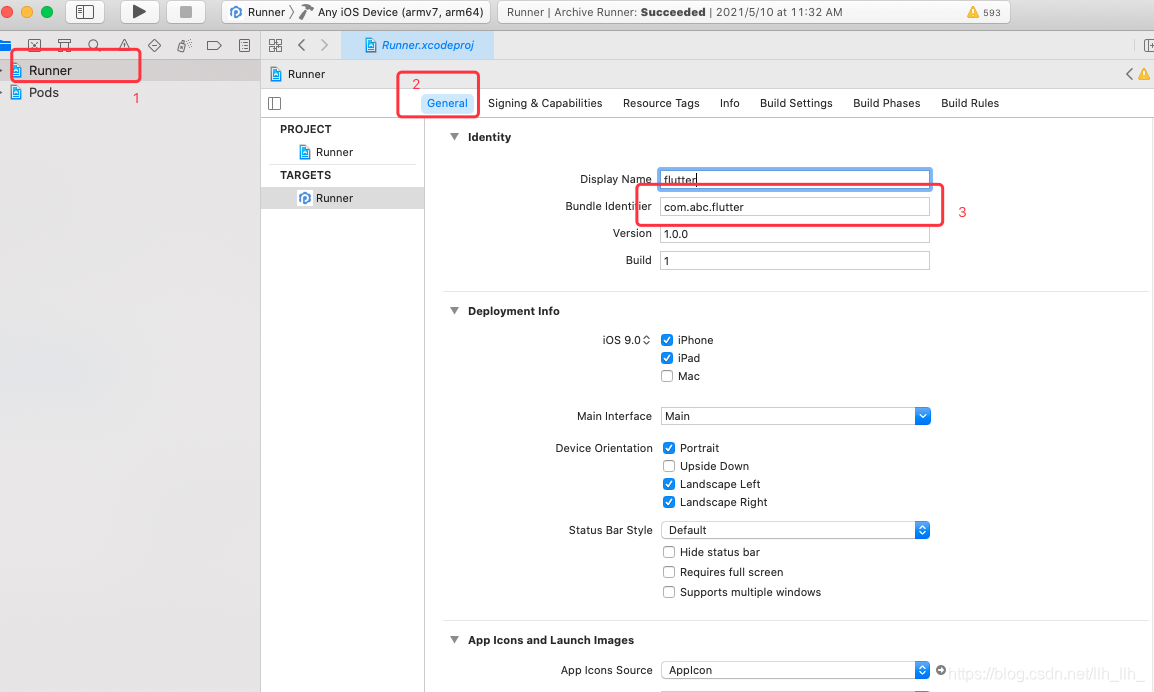Go forward in editor history

[325, 46]
